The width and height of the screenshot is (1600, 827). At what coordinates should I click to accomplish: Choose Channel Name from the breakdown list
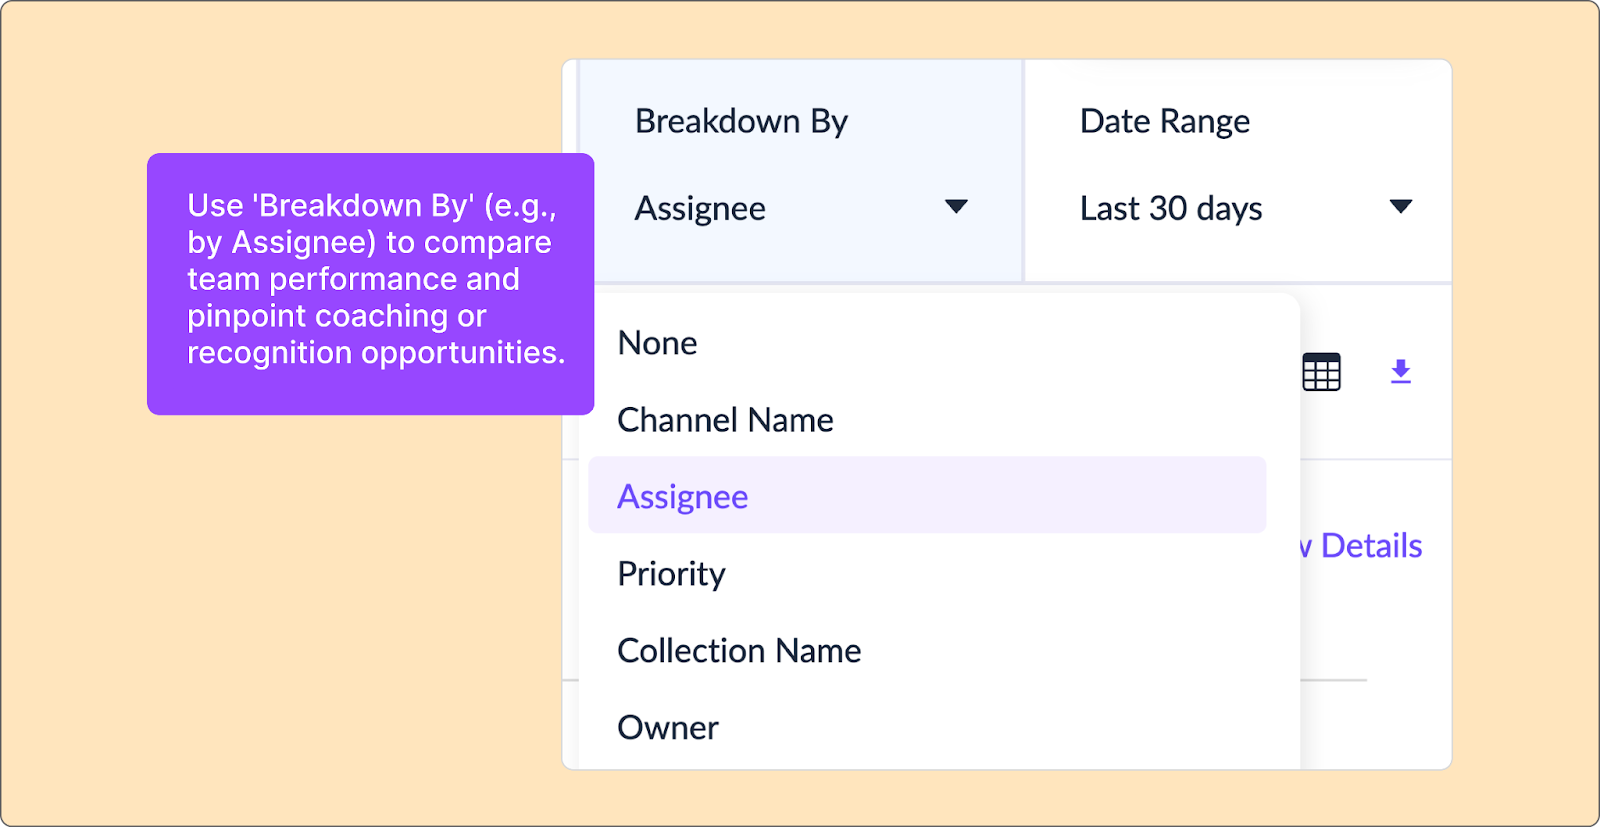tap(927, 420)
